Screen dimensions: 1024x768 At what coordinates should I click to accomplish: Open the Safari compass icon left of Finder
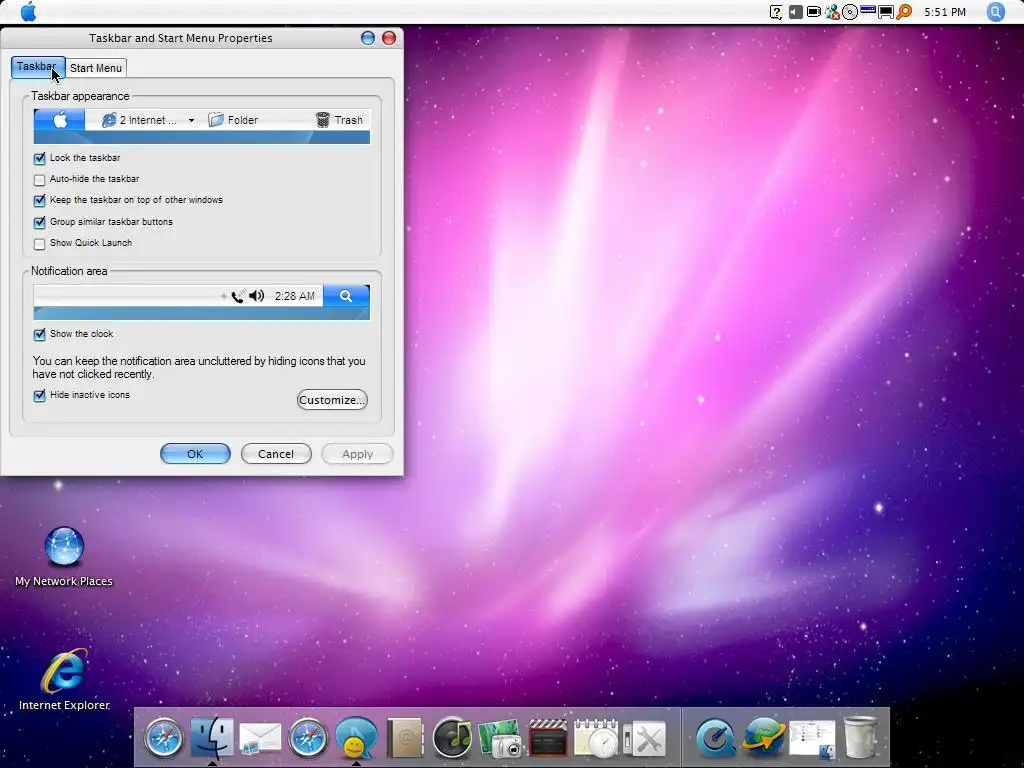pyautogui.click(x=163, y=738)
